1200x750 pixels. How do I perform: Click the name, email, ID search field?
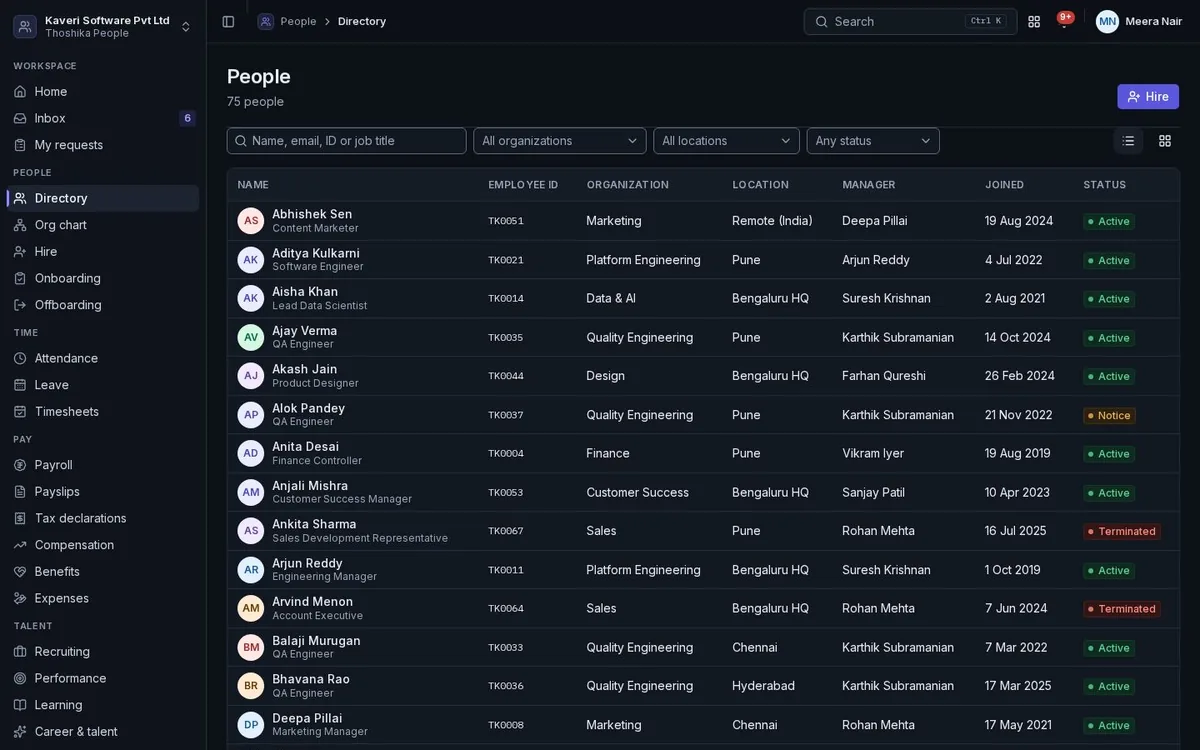click(x=347, y=141)
